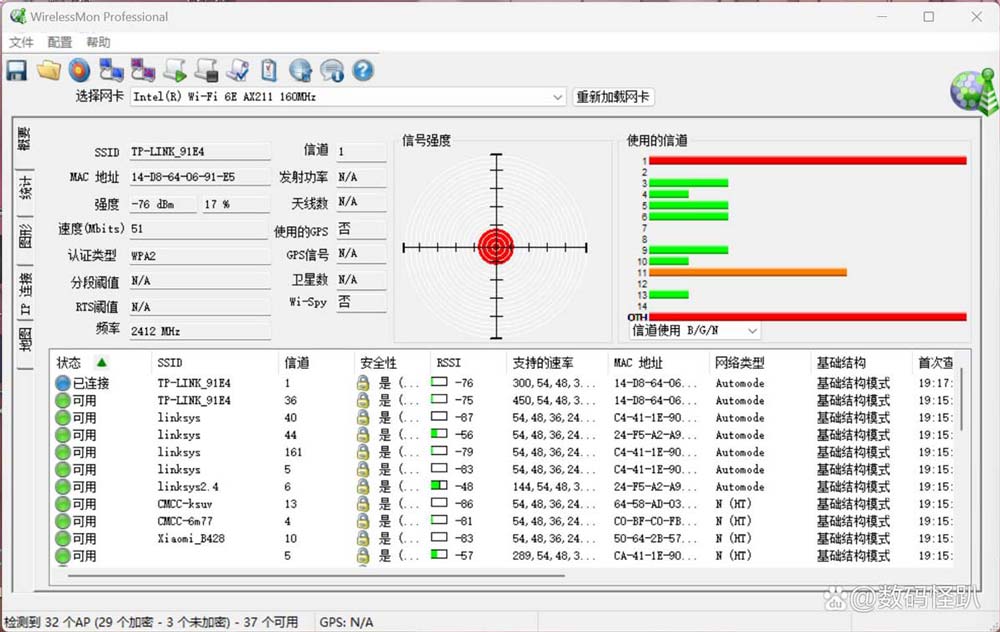
Task: Click status bar text '检测到 32 个AP'
Action: pos(48,622)
